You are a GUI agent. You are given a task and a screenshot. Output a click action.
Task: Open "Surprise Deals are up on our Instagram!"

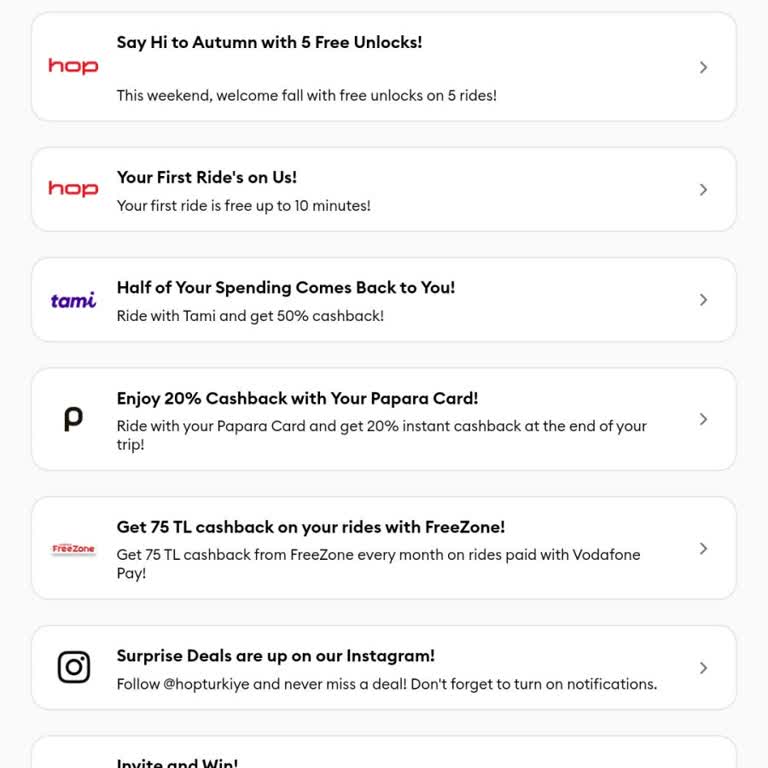(275, 656)
